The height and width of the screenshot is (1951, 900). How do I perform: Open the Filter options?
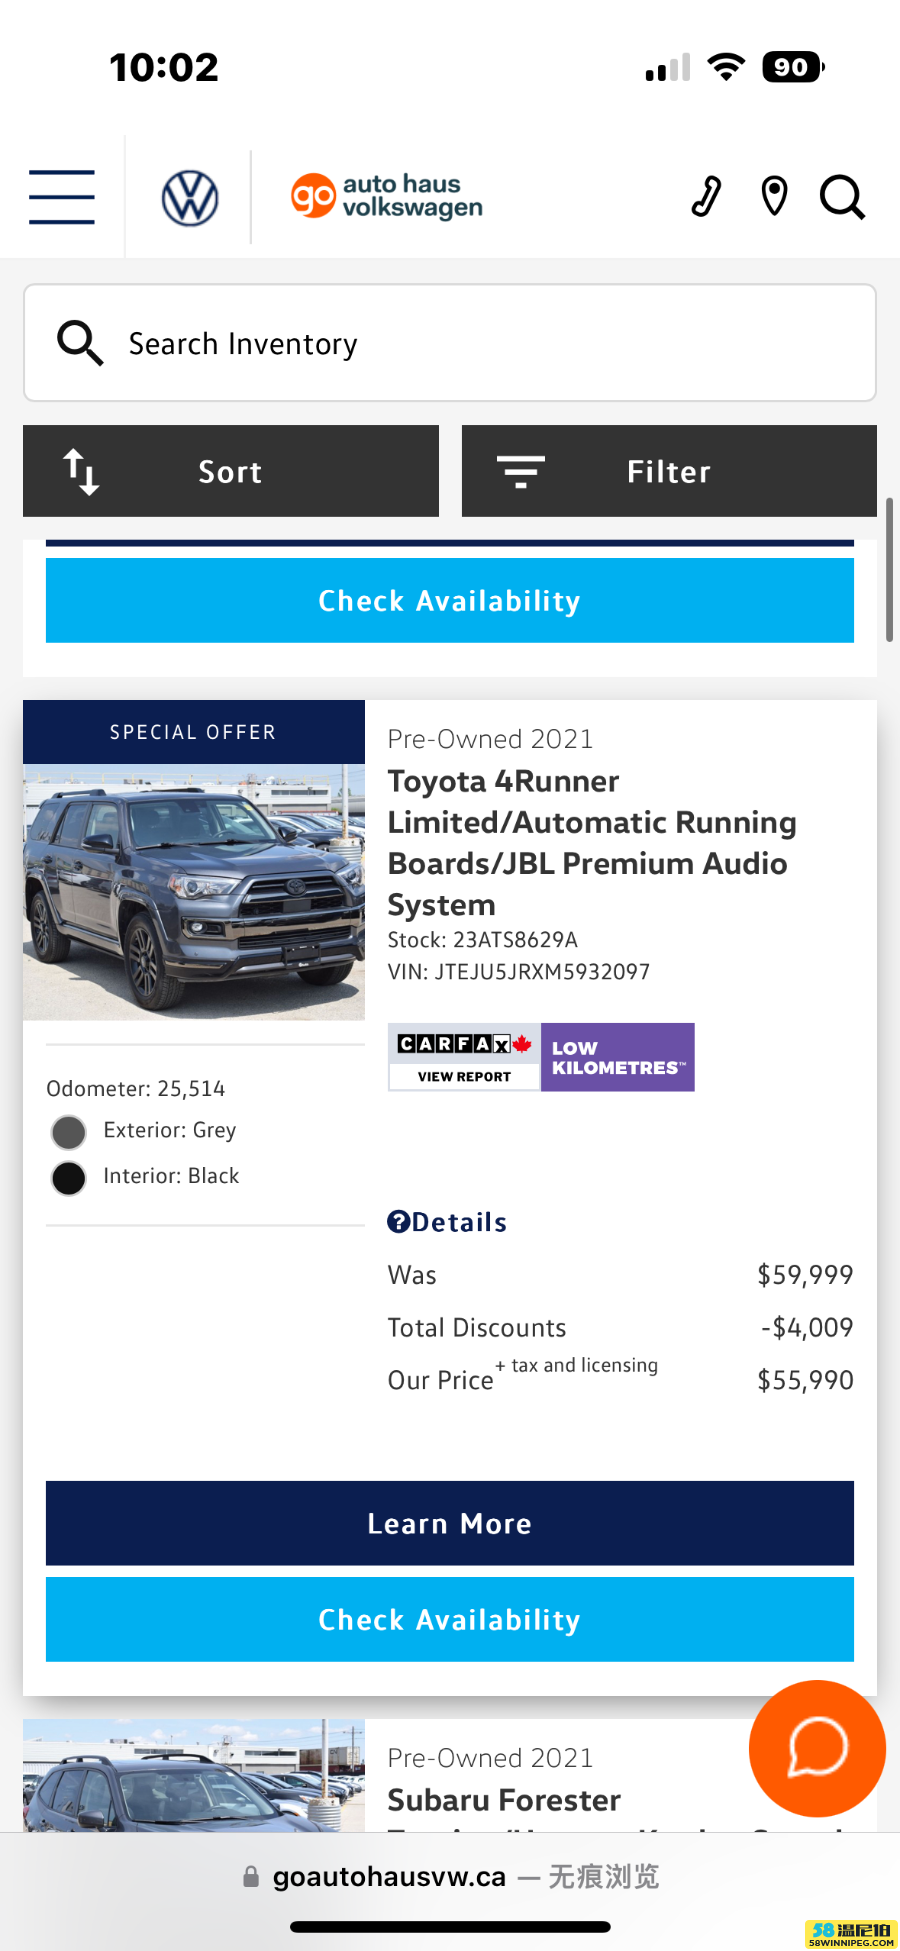pyautogui.click(x=669, y=471)
